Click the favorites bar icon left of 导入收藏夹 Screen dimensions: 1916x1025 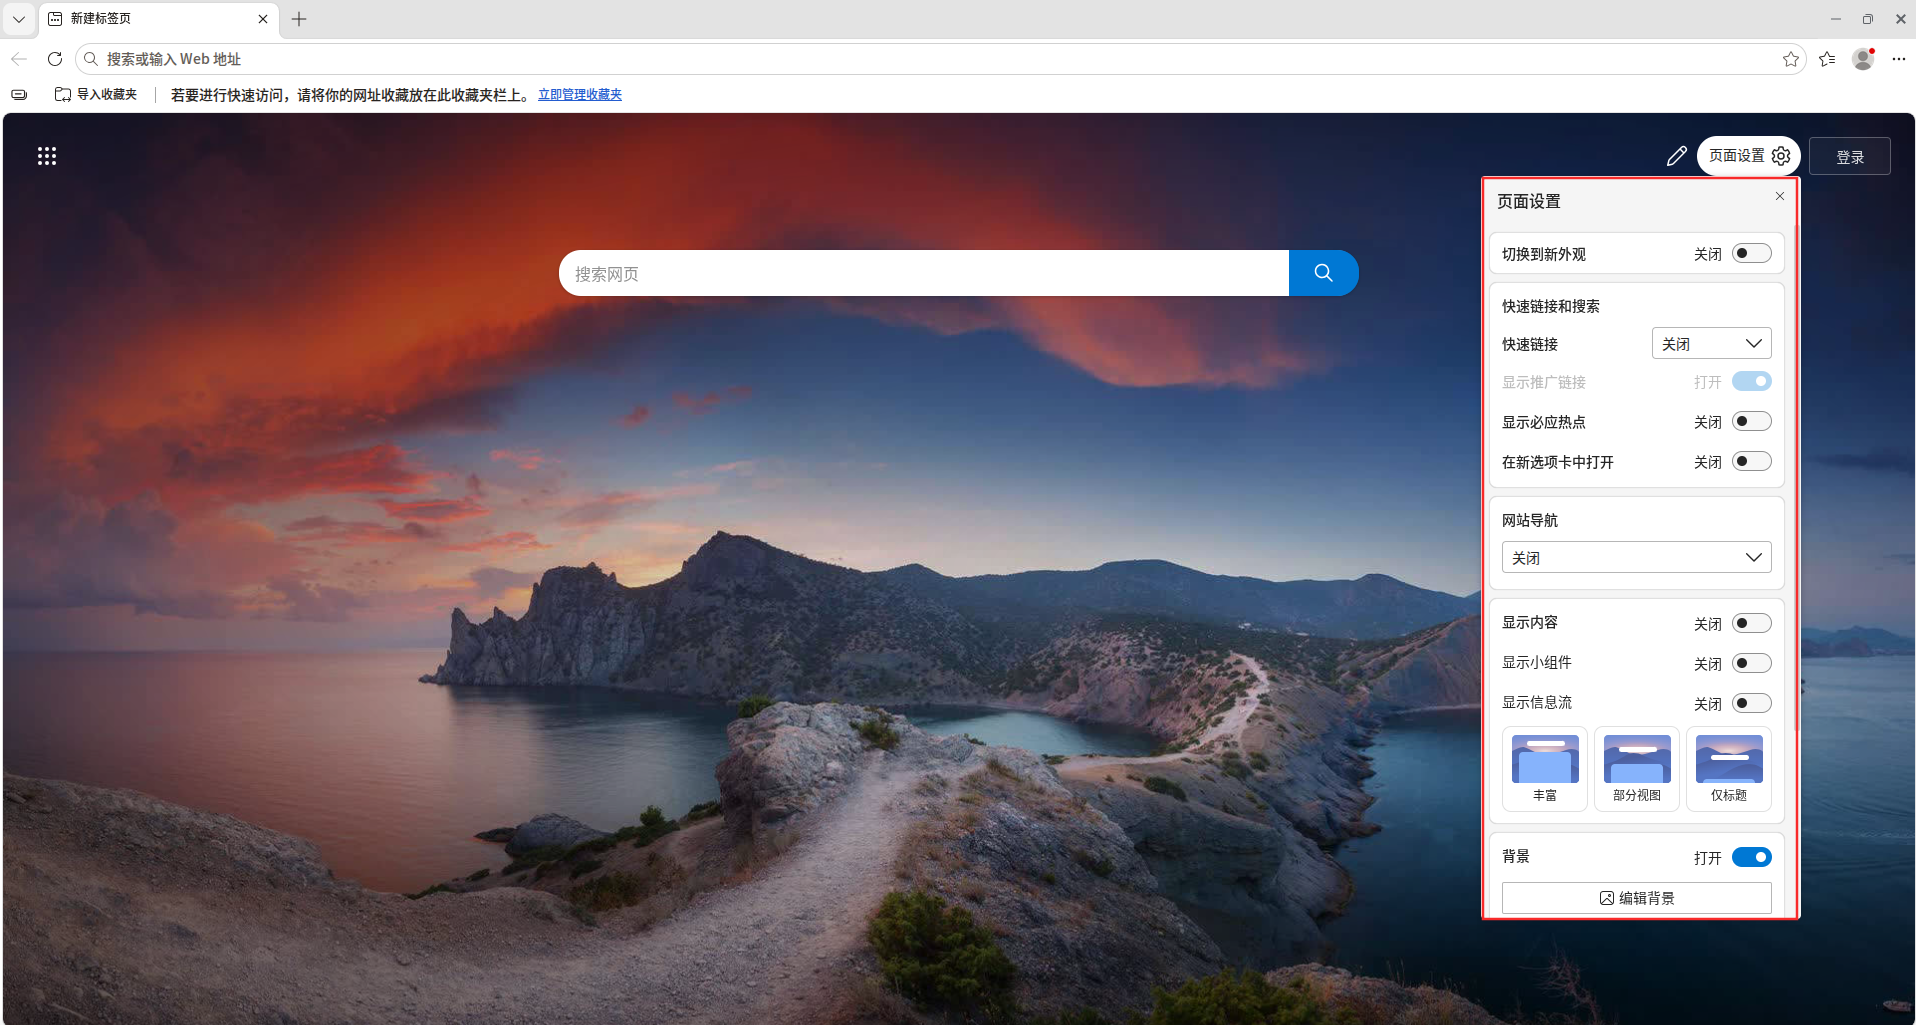[x=19, y=95]
